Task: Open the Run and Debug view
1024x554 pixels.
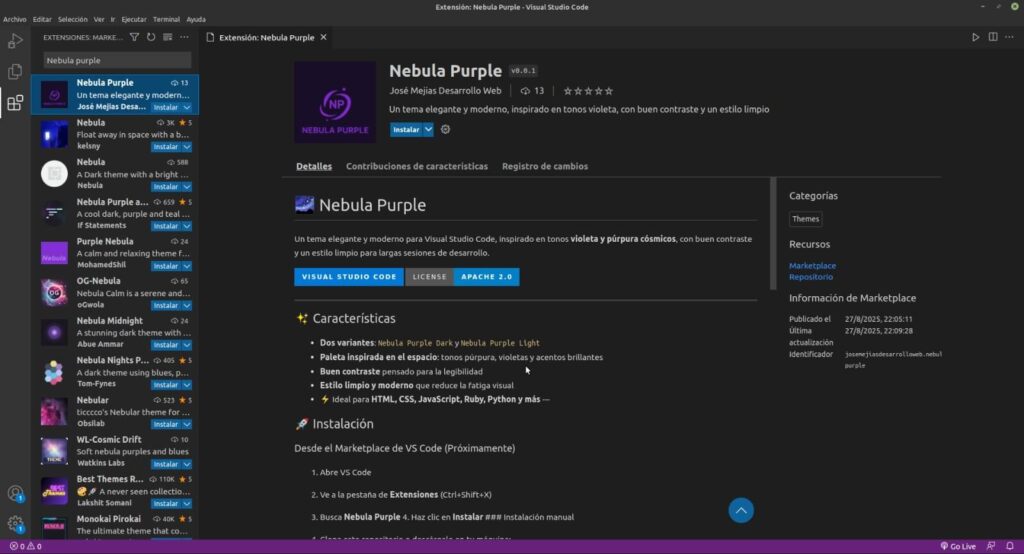Action: click(15, 41)
